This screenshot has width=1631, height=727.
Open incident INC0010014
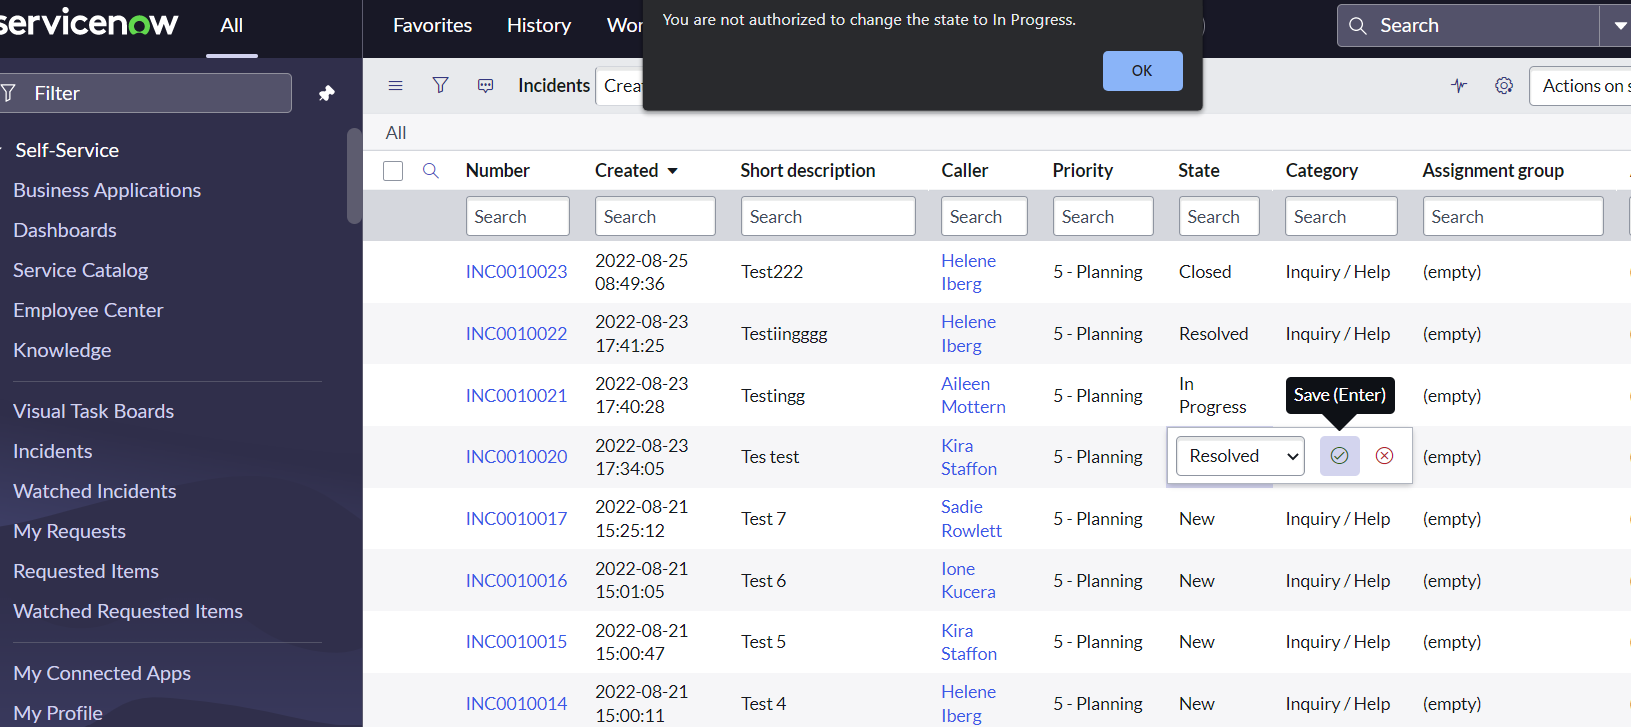click(x=516, y=704)
